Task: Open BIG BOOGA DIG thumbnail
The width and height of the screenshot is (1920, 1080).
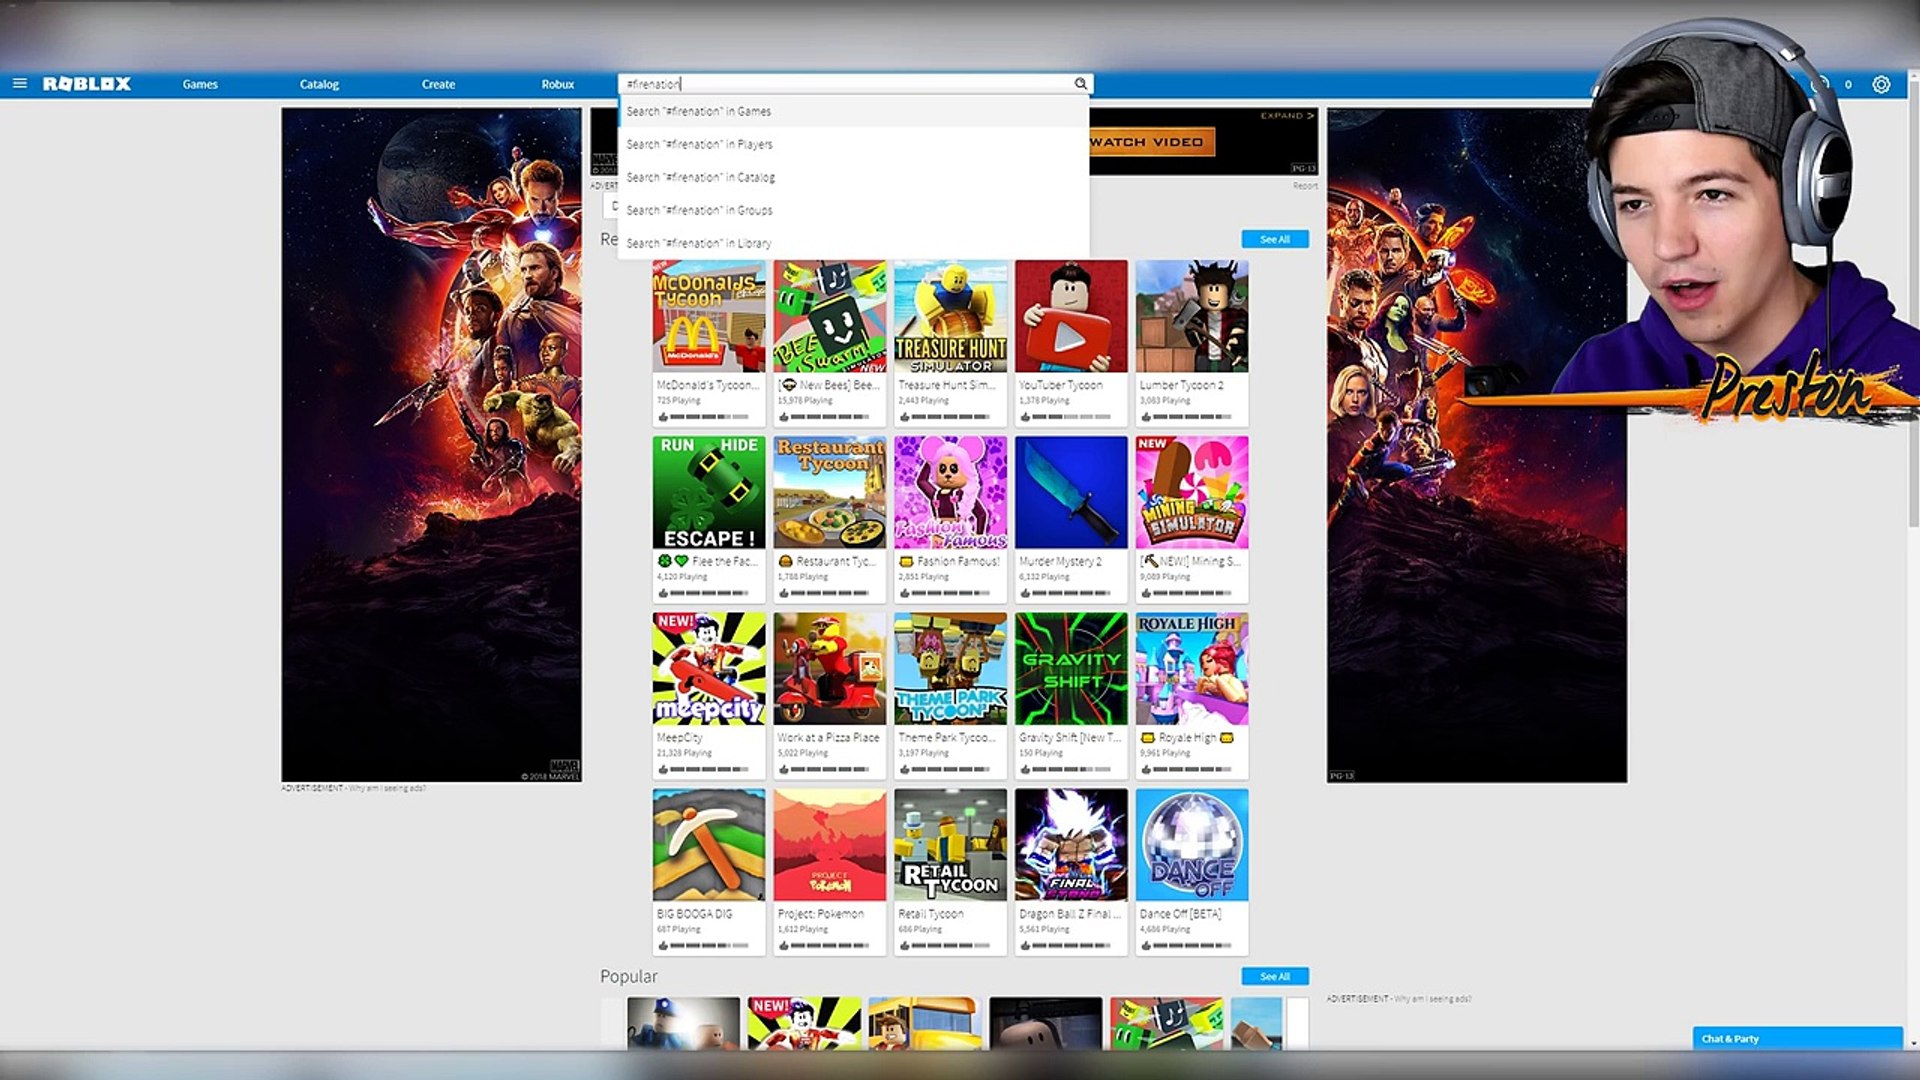Action: point(709,845)
